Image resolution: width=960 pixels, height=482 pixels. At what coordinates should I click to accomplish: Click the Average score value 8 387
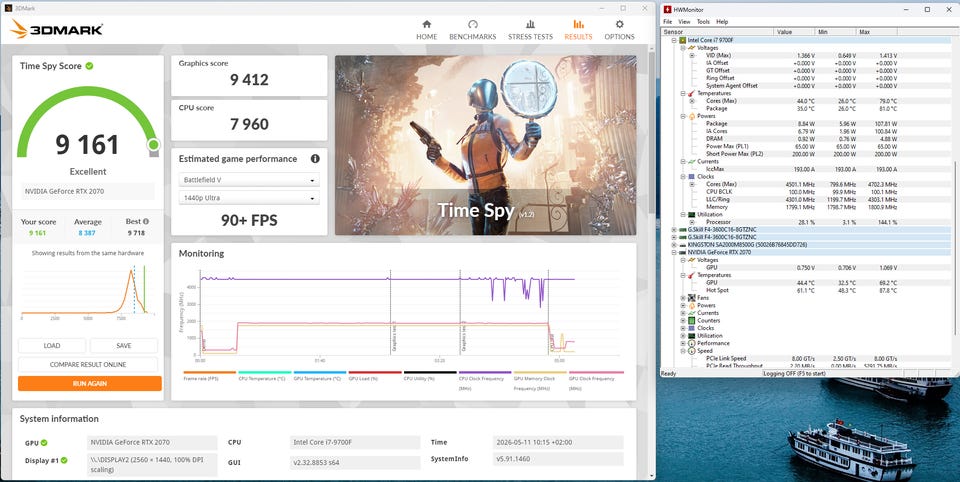[x=88, y=233]
